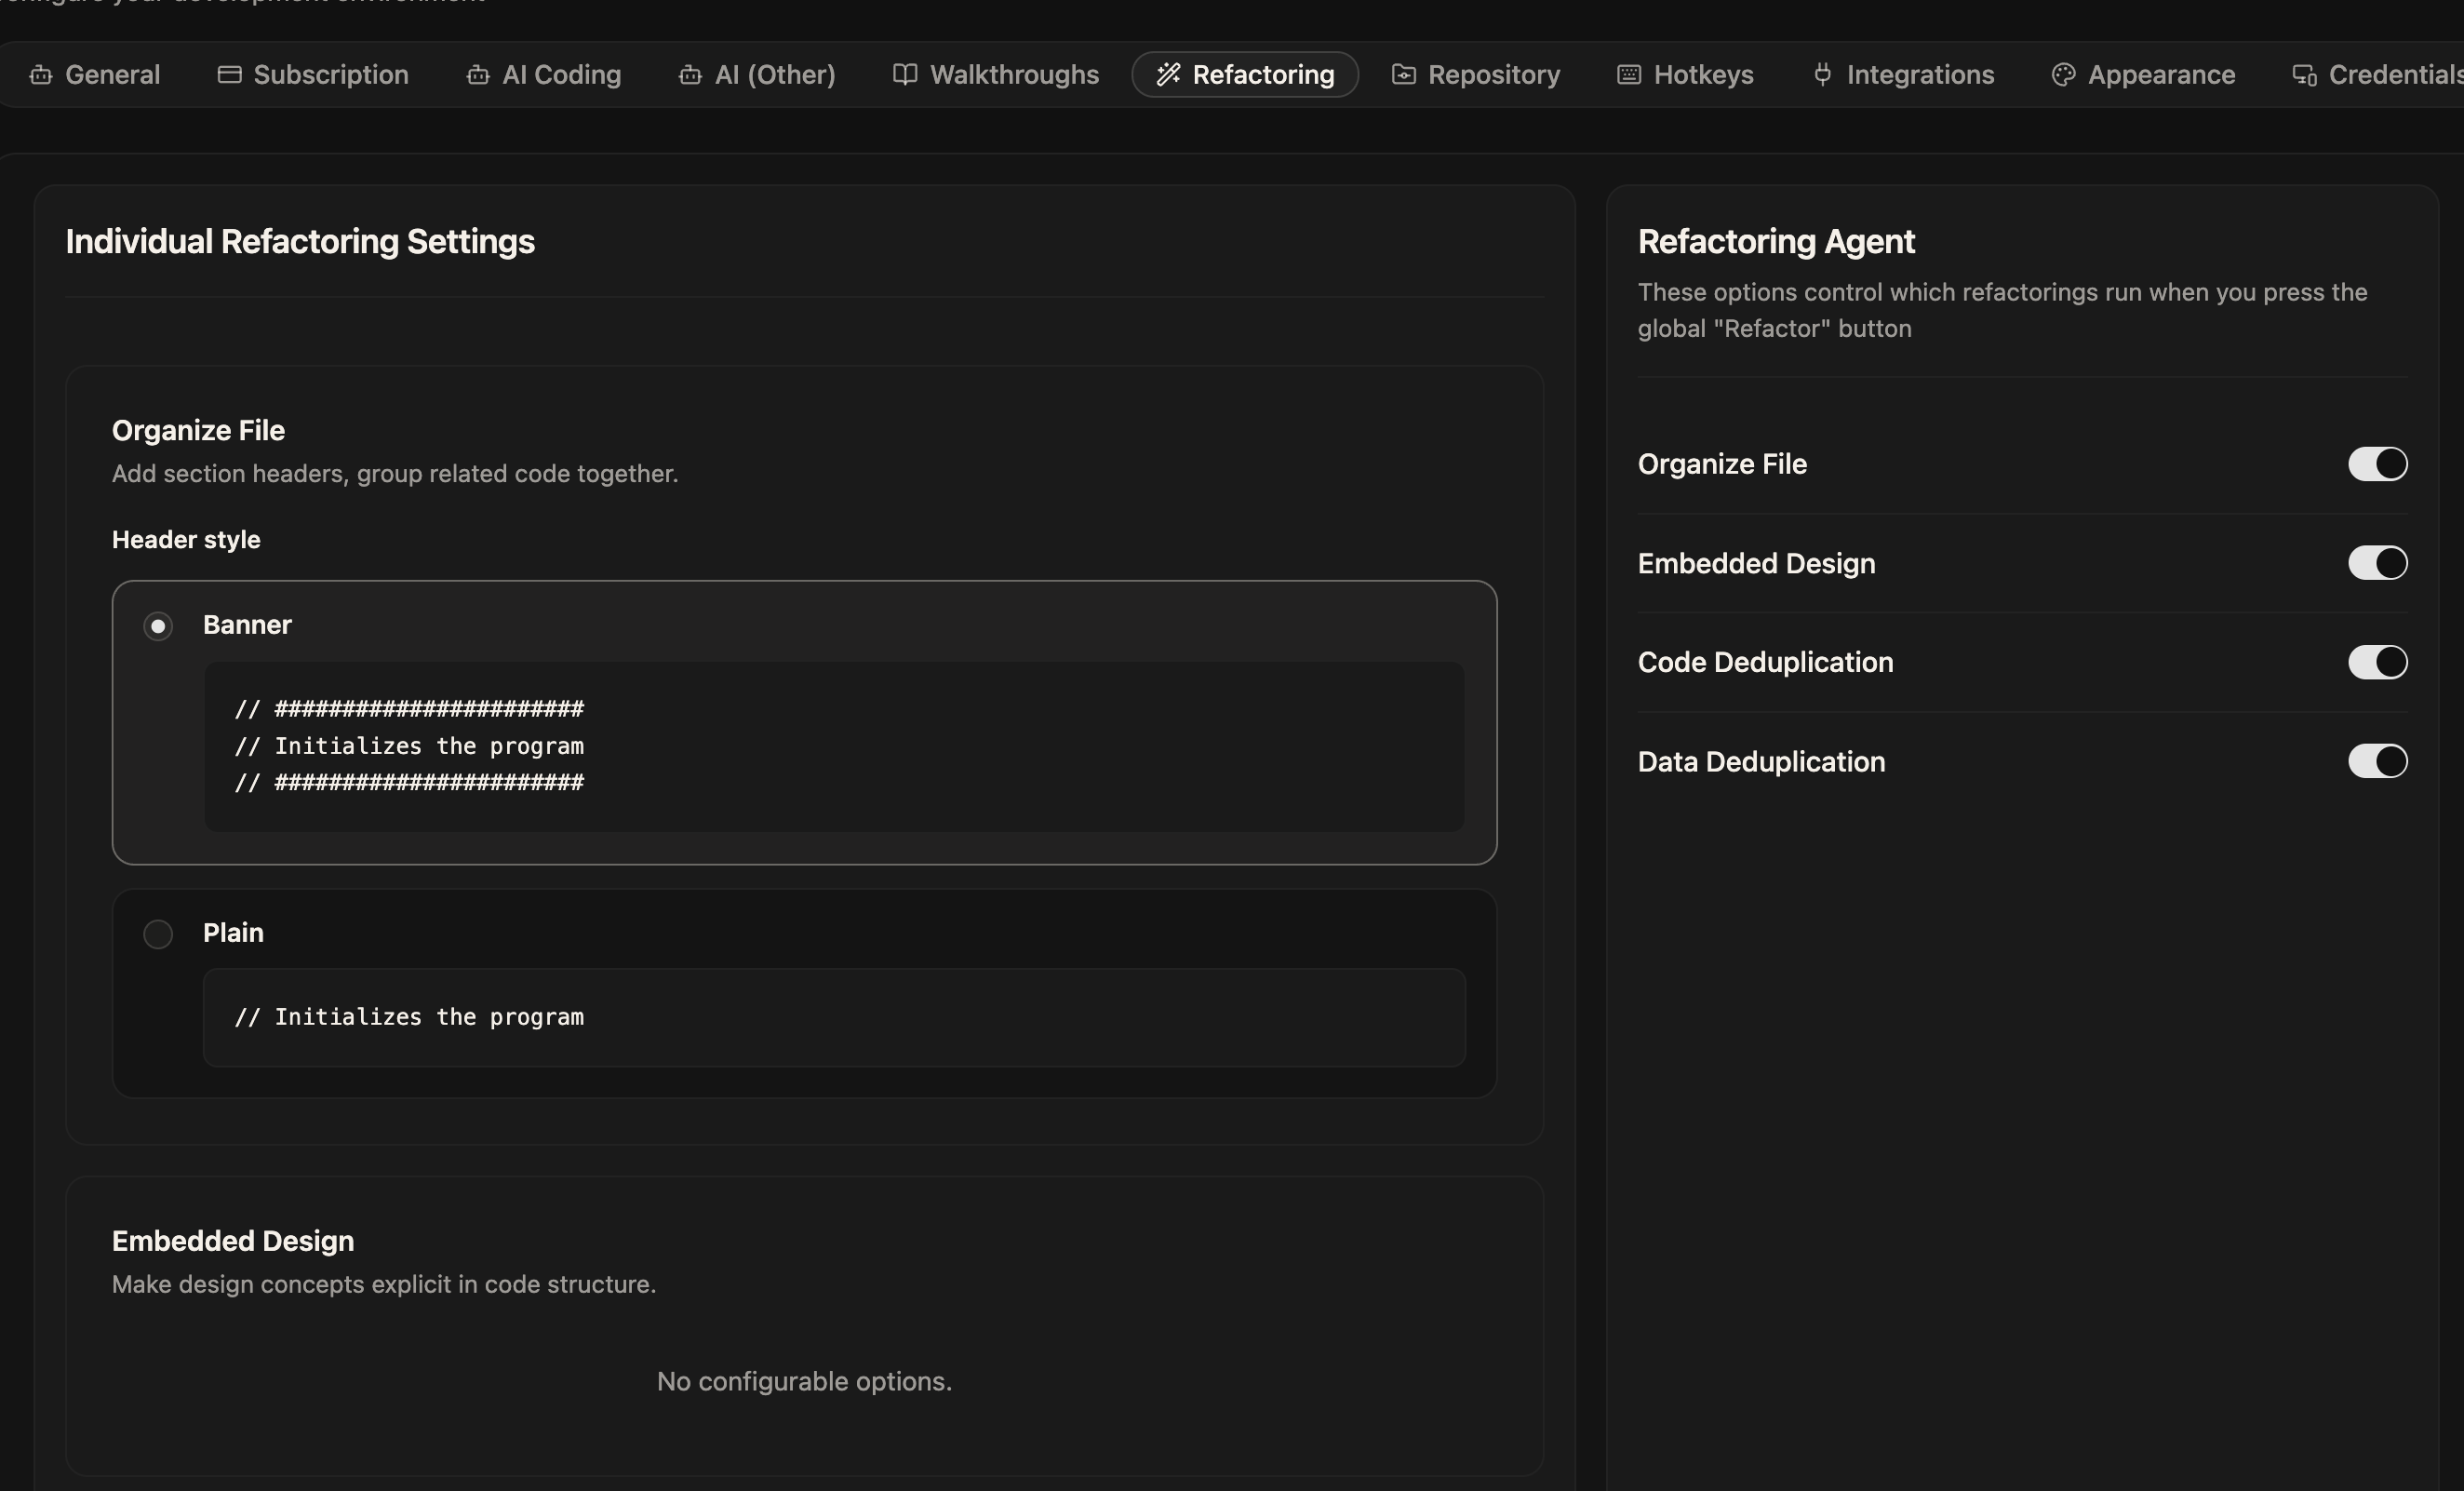
Task: Open the General settings tab
Action: 95,75
